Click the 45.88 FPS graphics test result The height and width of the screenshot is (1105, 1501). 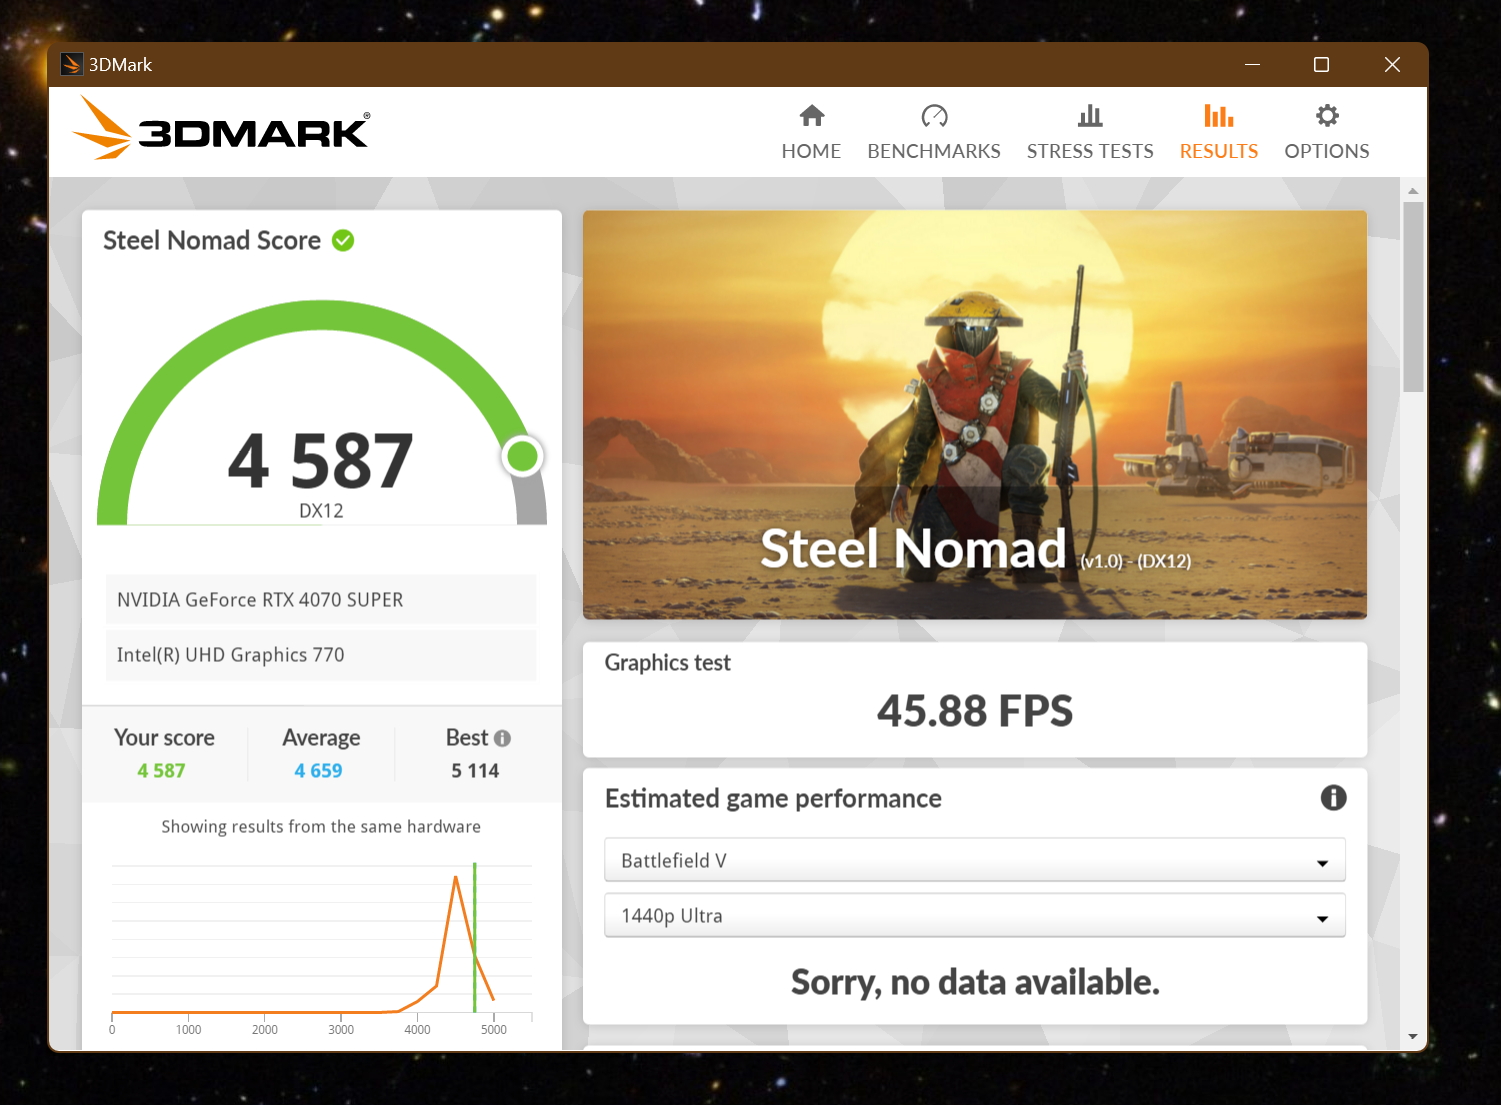coord(975,711)
